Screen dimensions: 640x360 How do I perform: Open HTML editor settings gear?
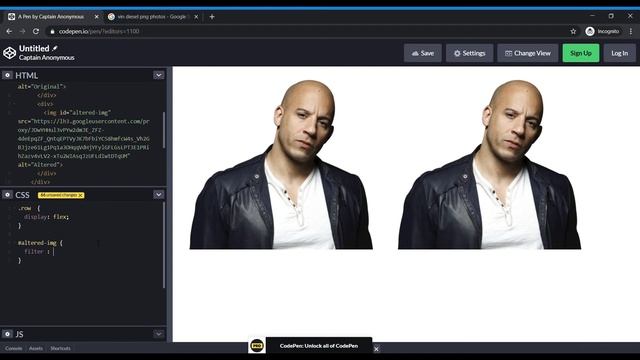point(7,75)
